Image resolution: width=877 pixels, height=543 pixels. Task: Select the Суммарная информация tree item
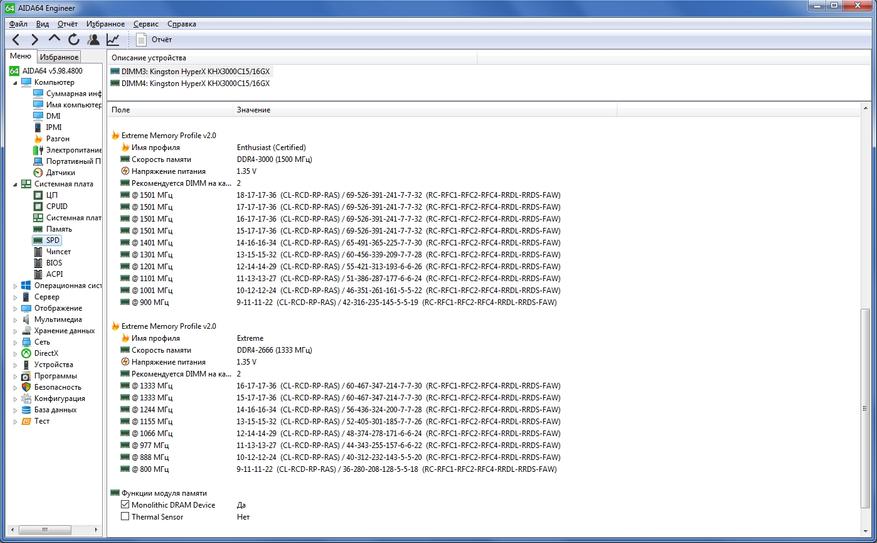[x=67, y=93]
